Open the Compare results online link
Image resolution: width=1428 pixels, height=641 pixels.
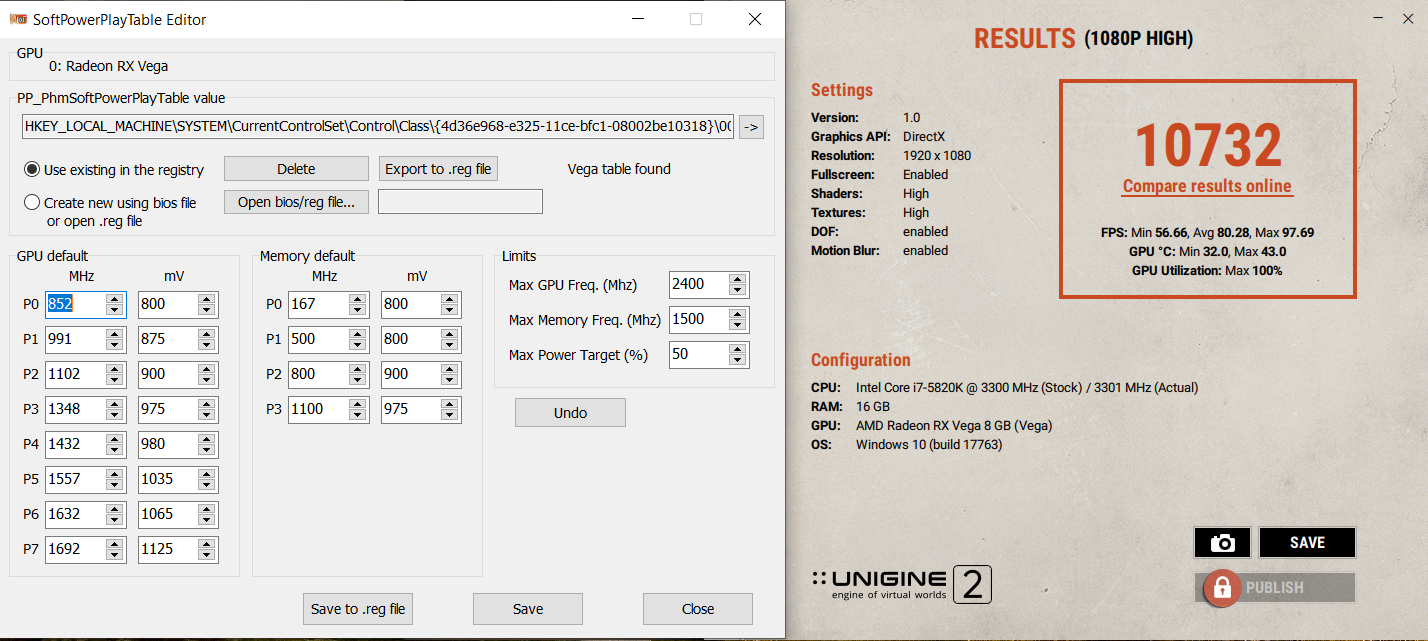(1207, 186)
